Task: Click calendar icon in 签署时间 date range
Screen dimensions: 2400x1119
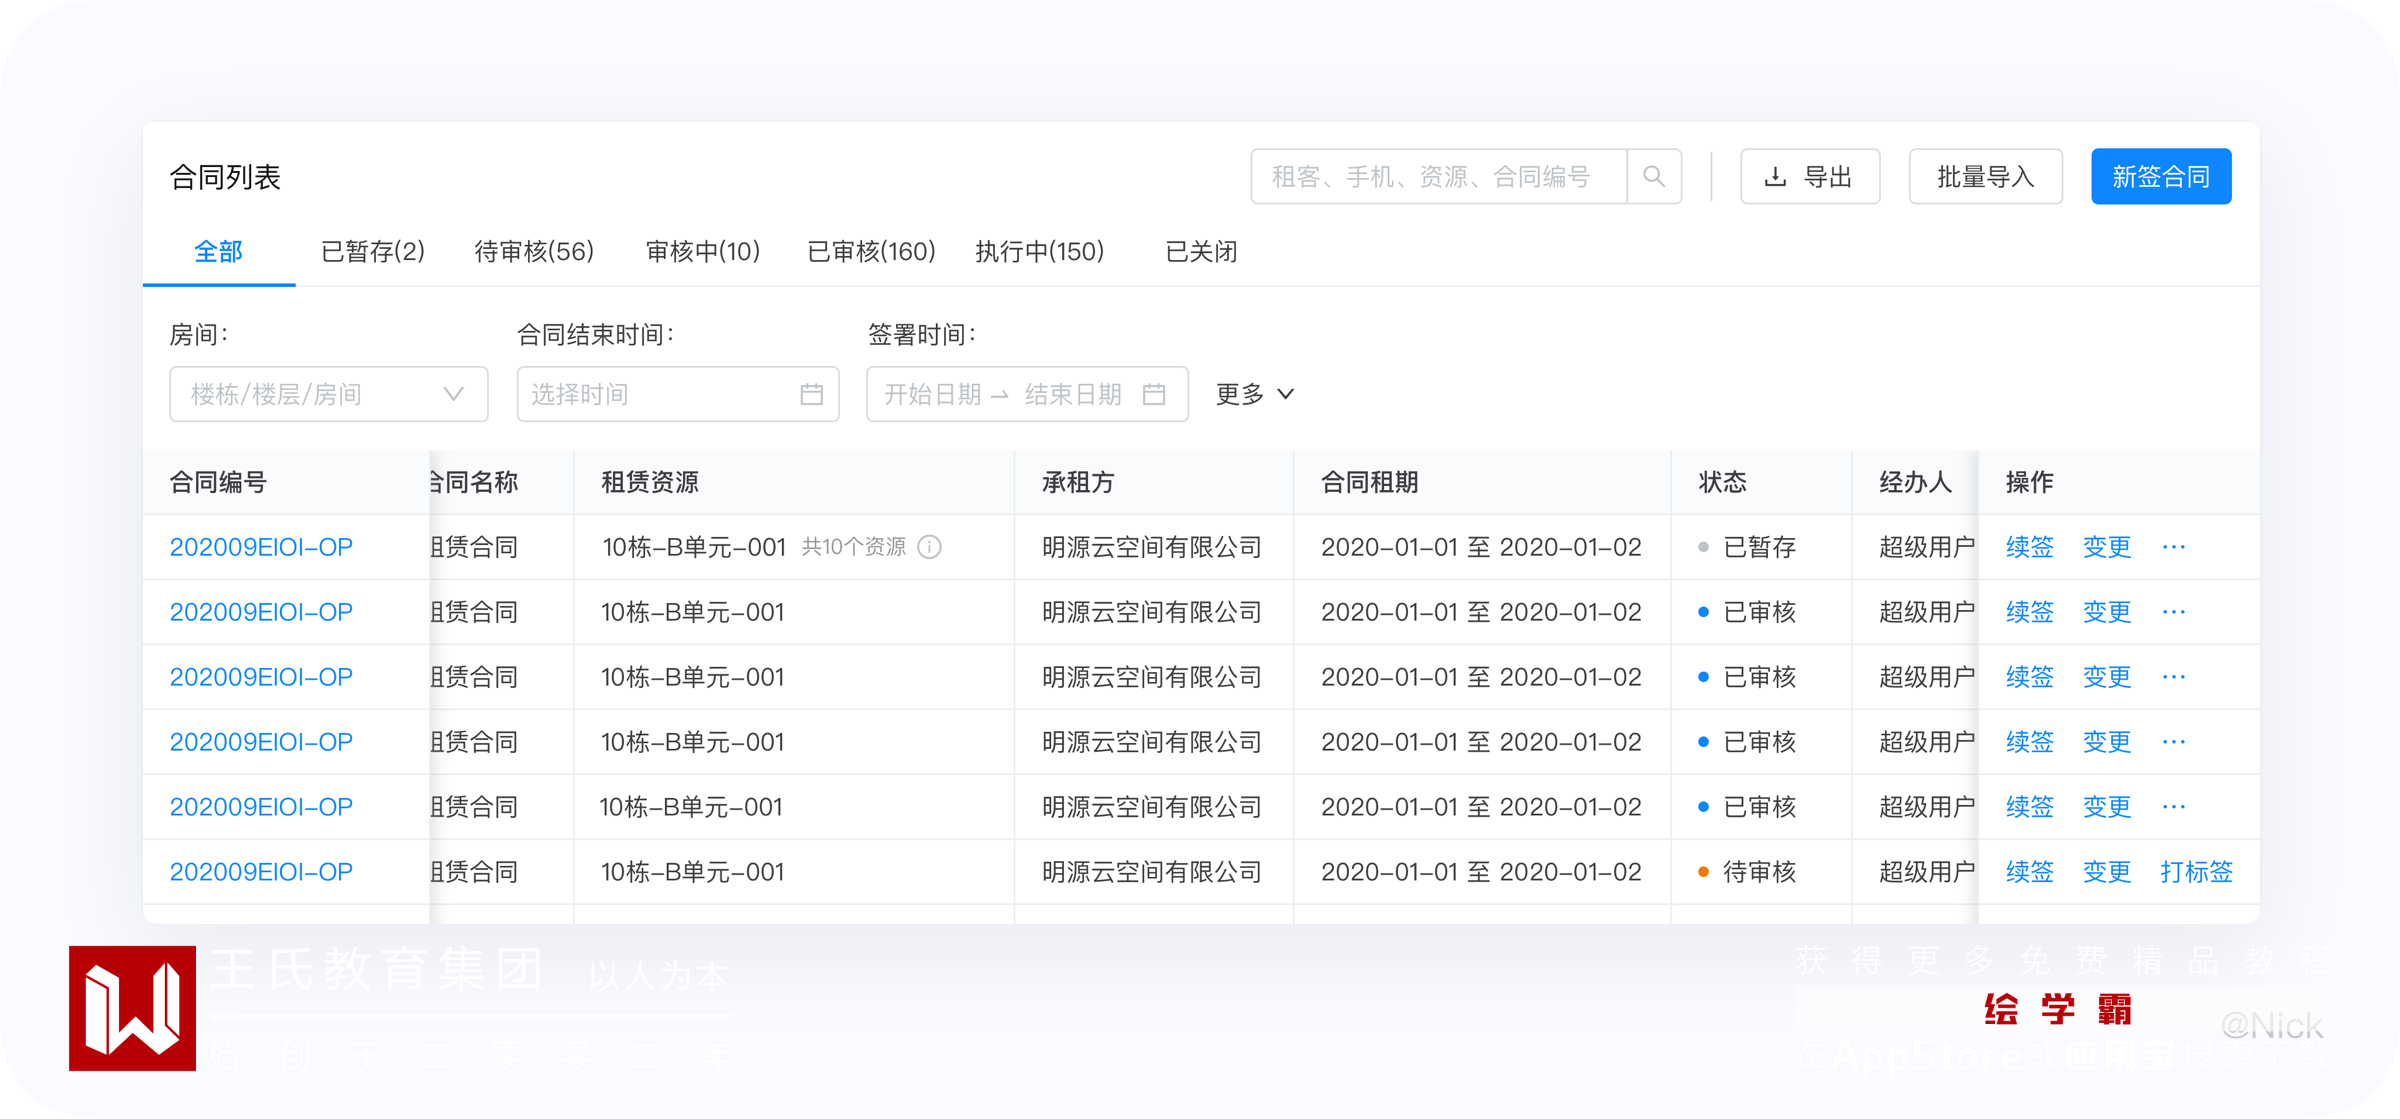Action: pos(1154,394)
